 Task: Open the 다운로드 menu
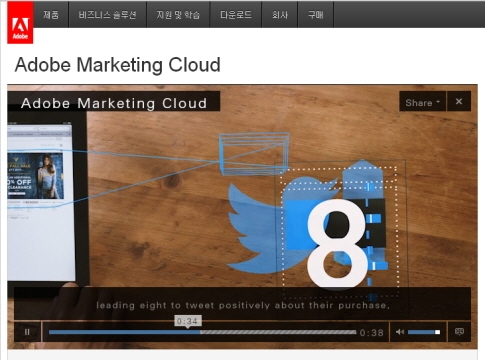pyautogui.click(x=236, y=14)
